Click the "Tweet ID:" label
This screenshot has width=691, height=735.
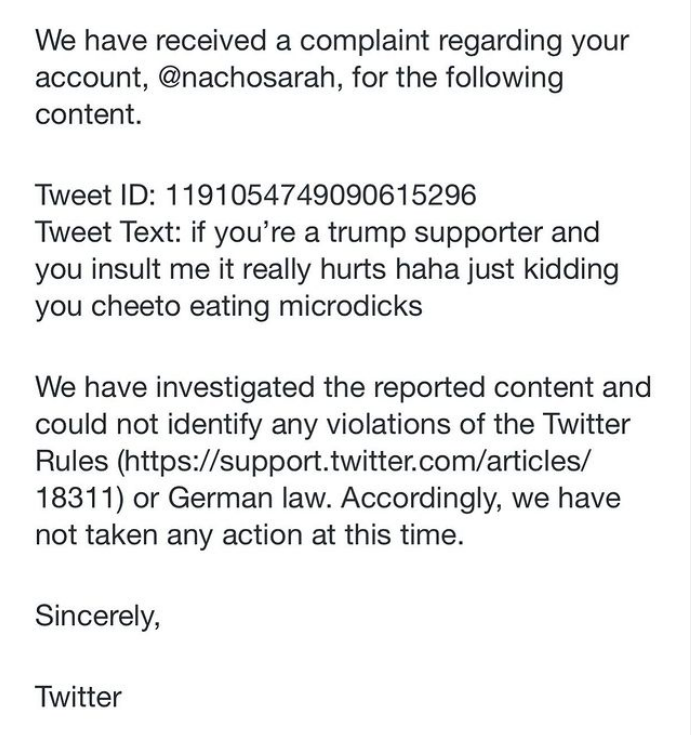(x=95, y=194)
